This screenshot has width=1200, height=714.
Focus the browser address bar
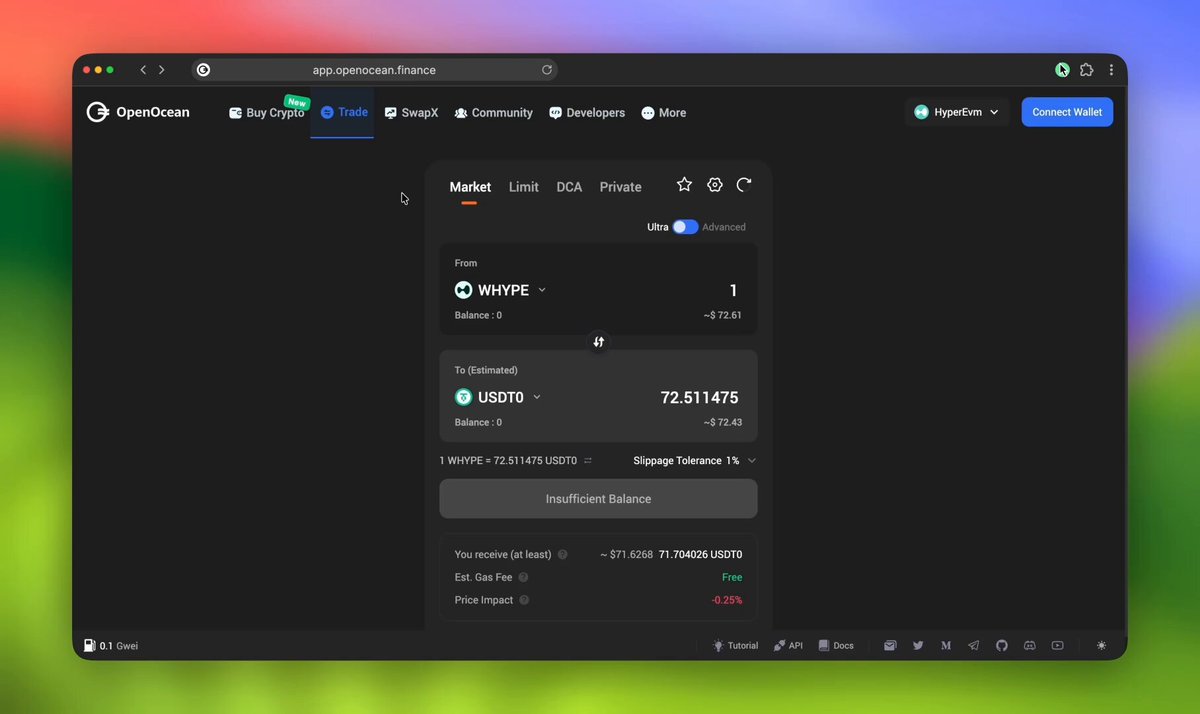(x=374, y=70)
